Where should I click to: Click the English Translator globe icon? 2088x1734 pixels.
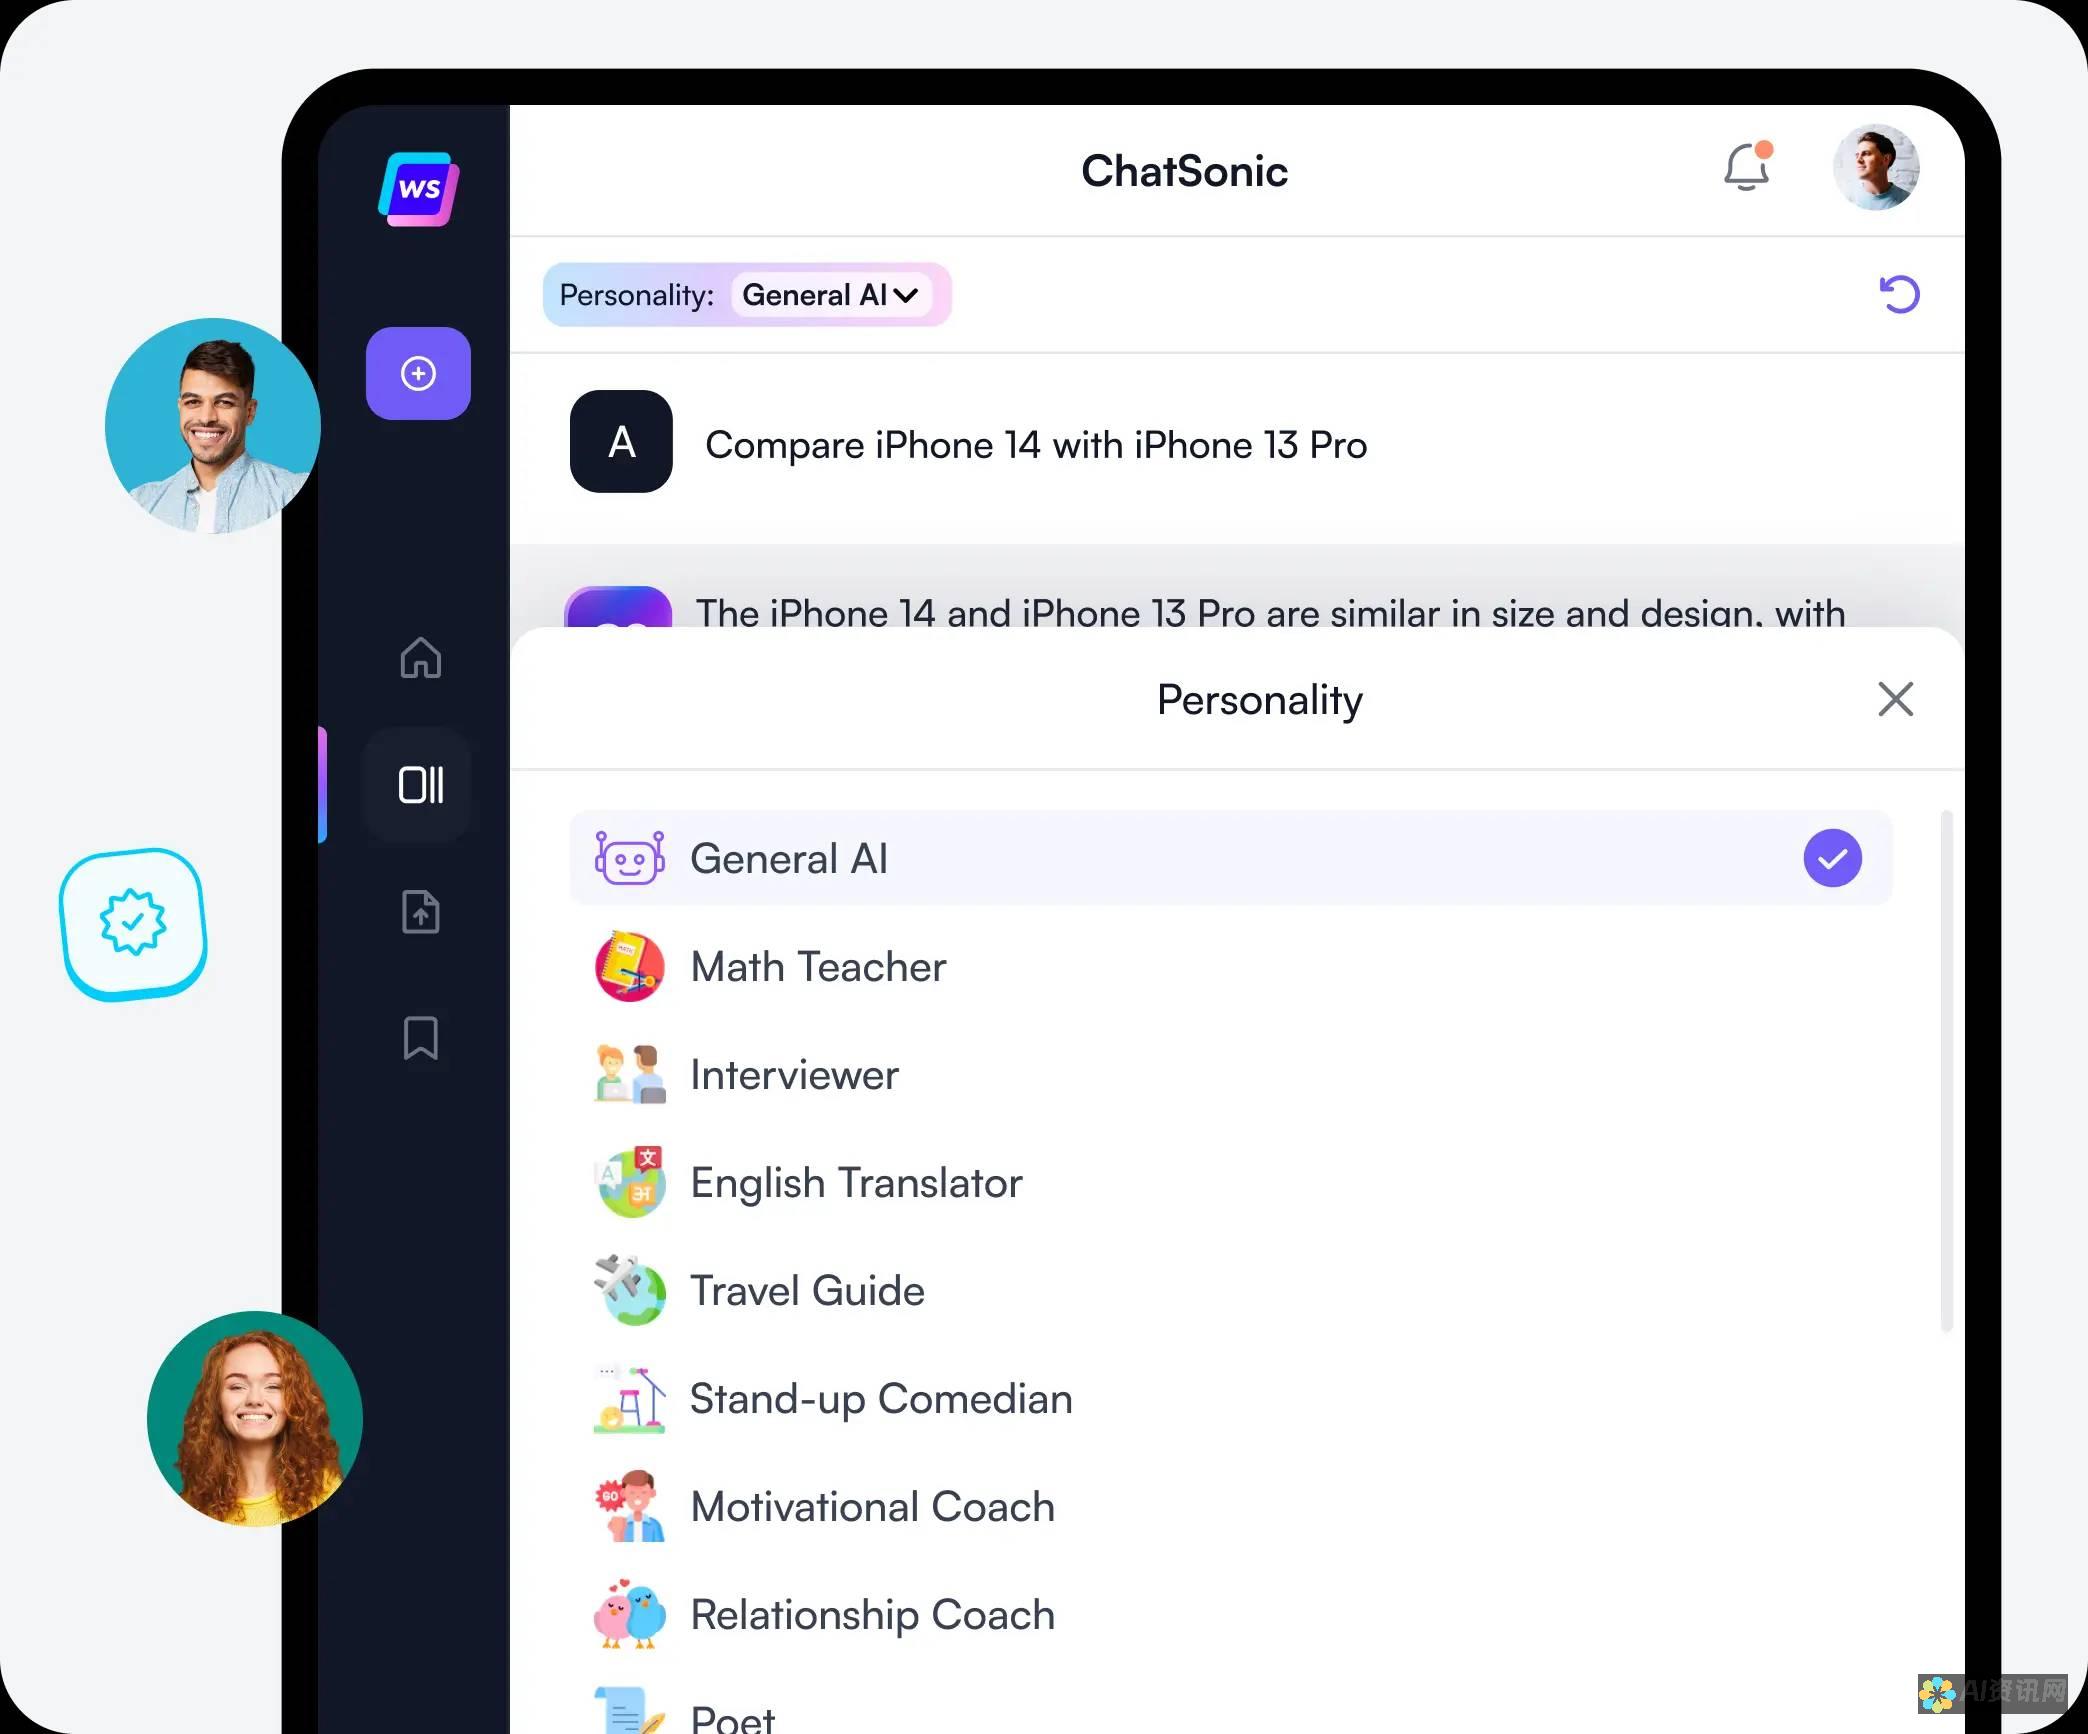(x=630, y=1181)
